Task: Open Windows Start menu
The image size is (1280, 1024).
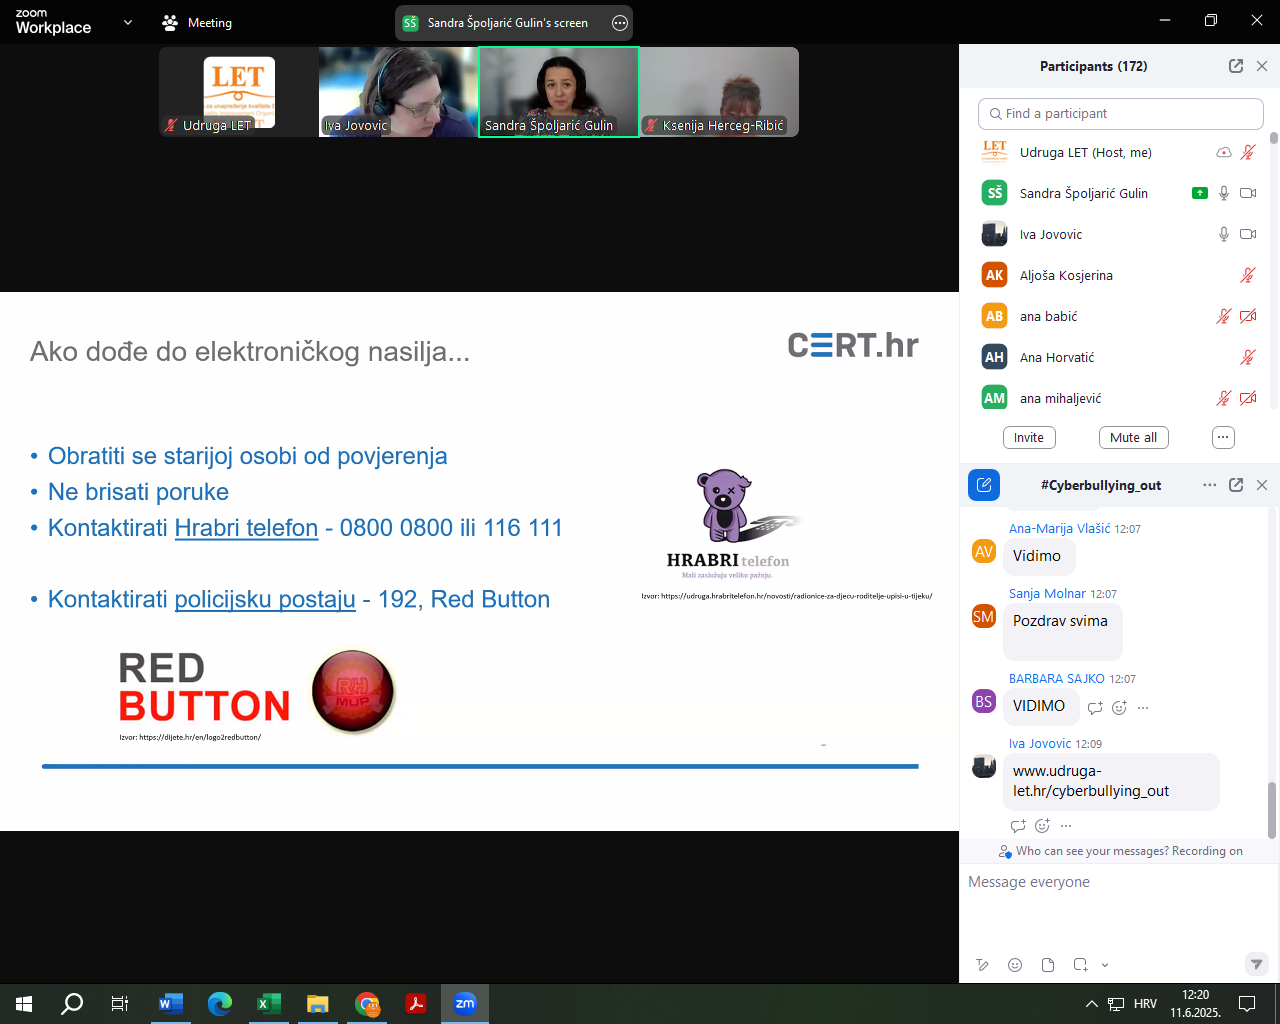Action: point(24,1004)
